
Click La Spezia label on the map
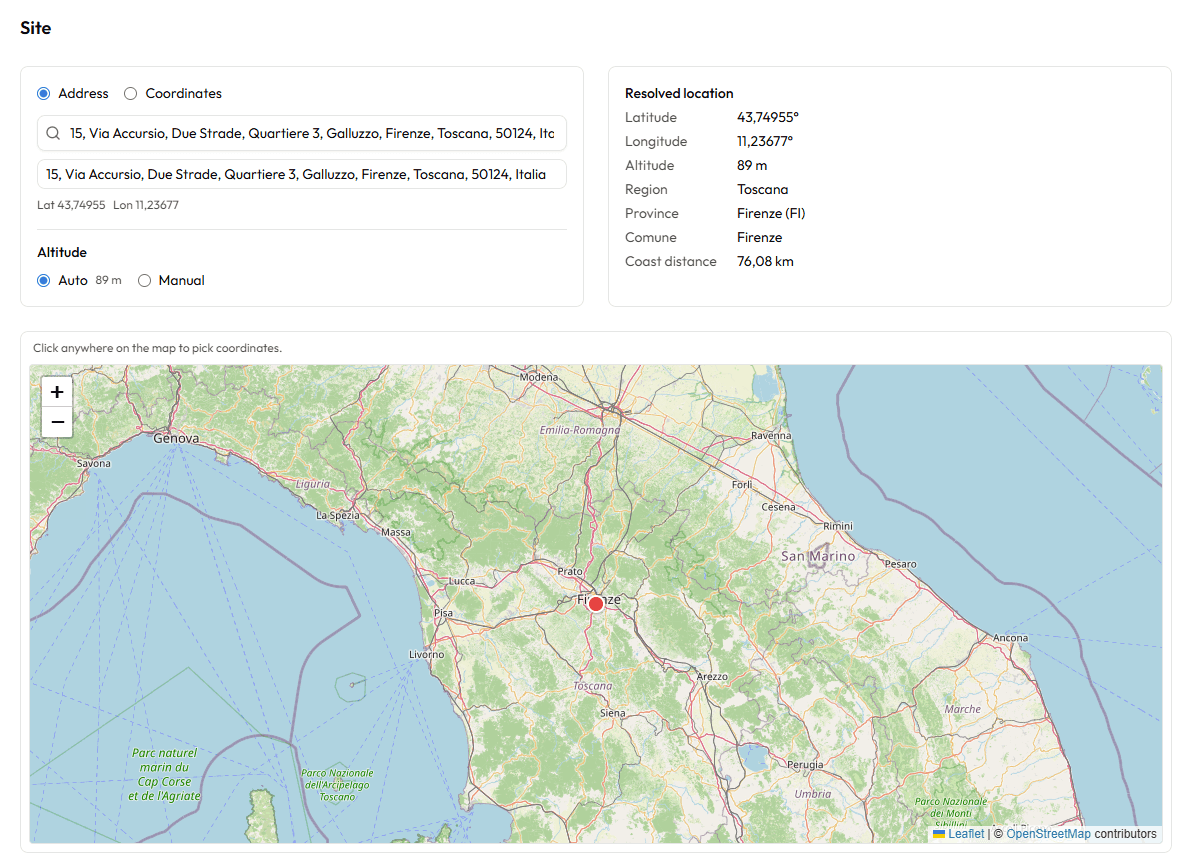[x=338, y=516]
